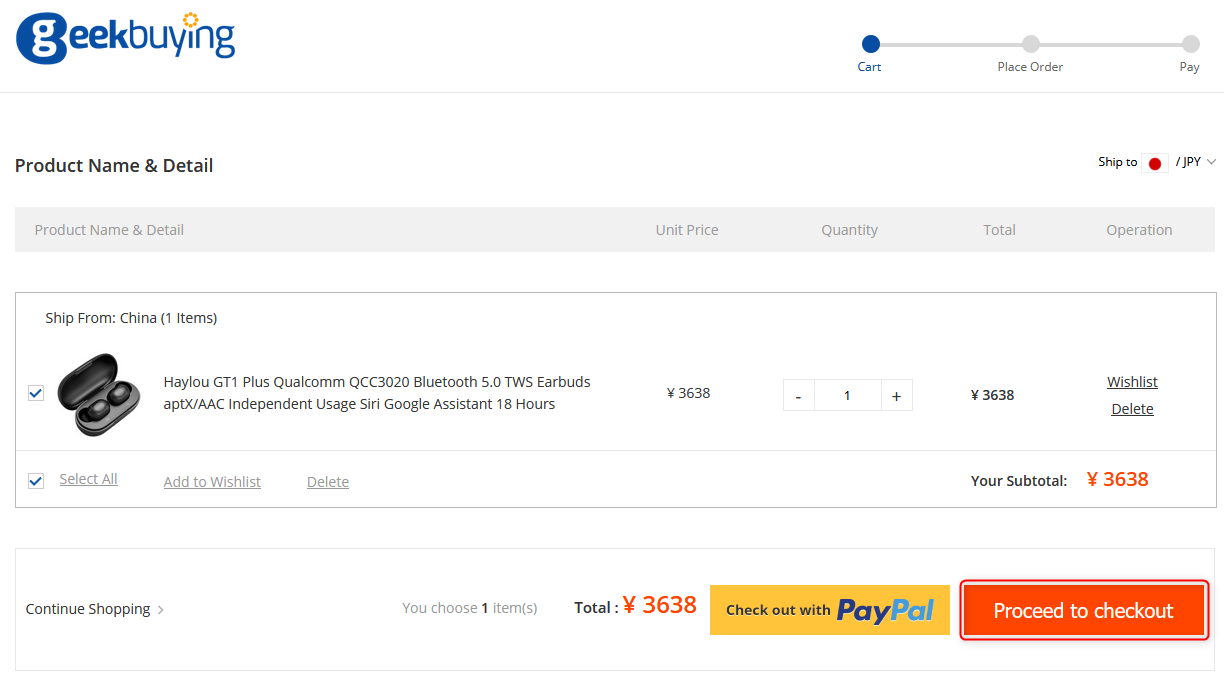Click the Japan flag icon
Screen dimensions: 1224x680
click(x=1155, y=163)
